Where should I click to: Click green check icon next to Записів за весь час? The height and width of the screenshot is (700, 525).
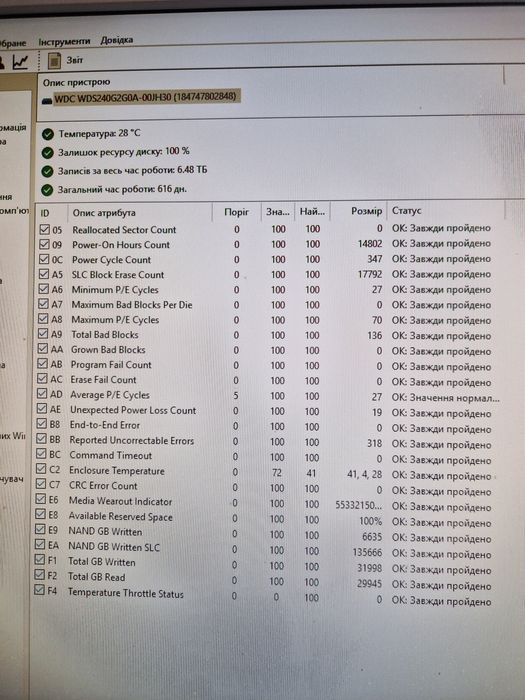(x=47, y=171)
